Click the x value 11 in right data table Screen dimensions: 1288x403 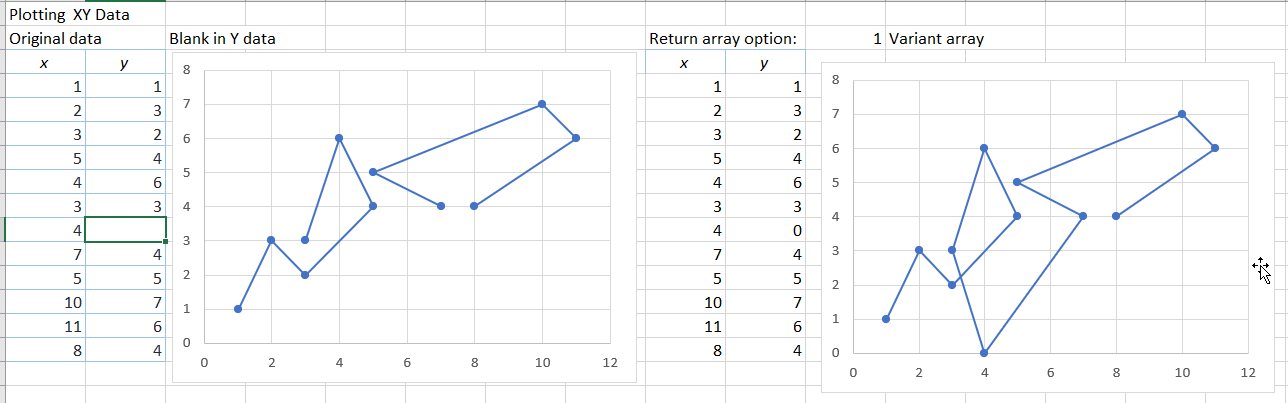pos(712,326)
